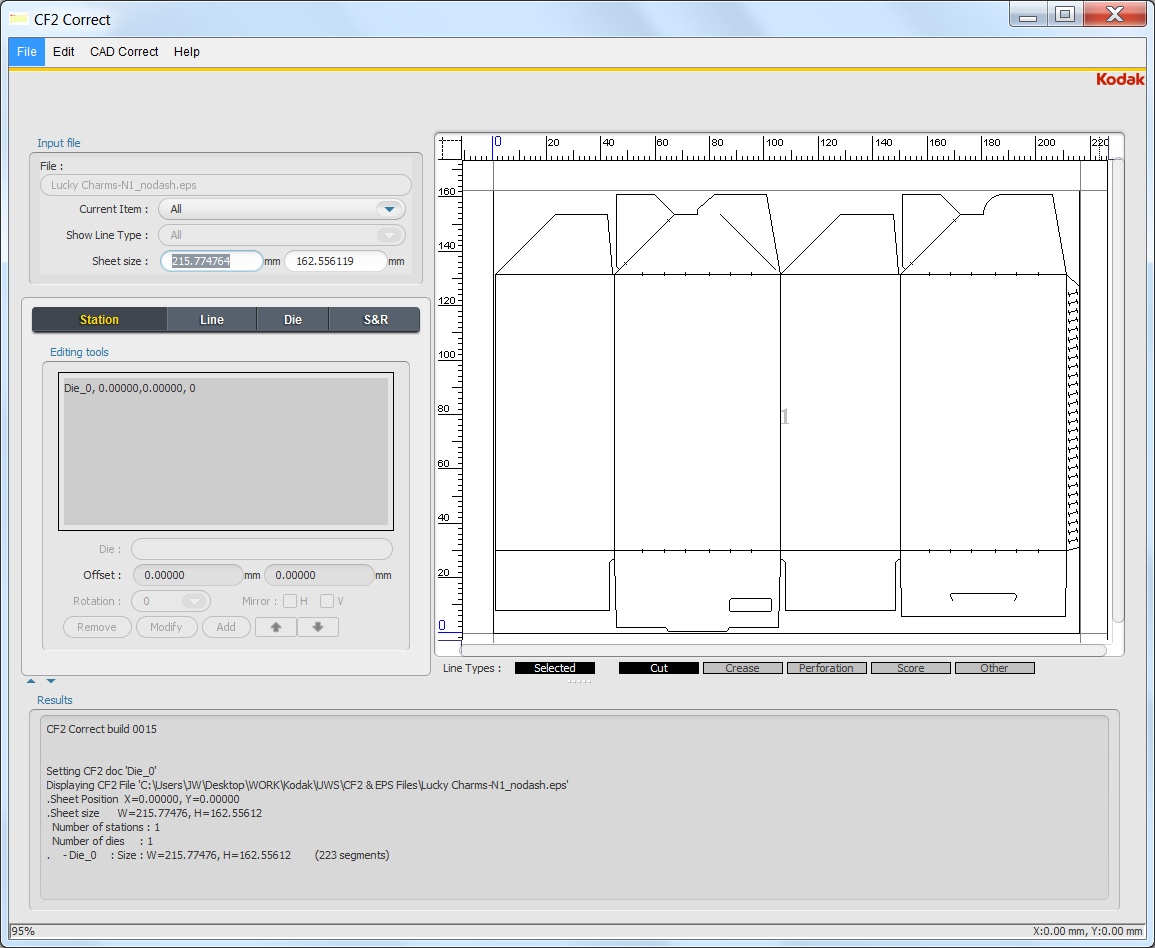Switch to the S&R tab
Viewport: 1155px width, 948px height.
pos(375,320)
